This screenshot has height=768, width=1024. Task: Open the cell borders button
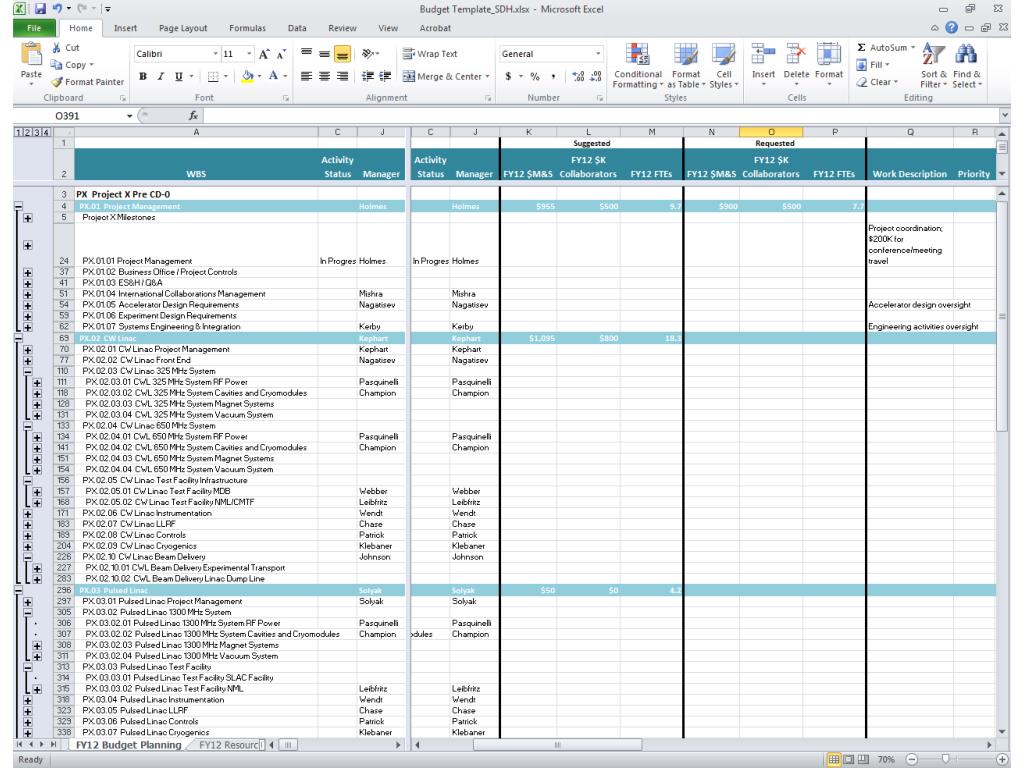[213, 76]
